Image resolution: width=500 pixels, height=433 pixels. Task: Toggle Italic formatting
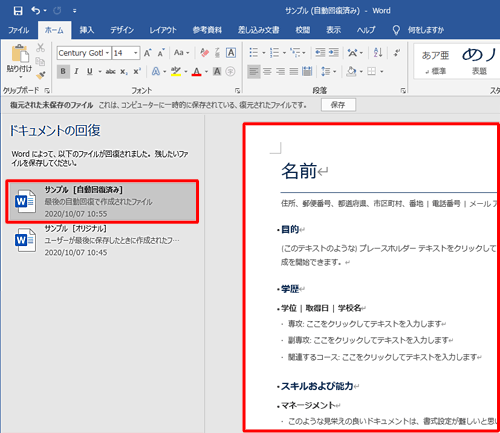click(76, 71)
